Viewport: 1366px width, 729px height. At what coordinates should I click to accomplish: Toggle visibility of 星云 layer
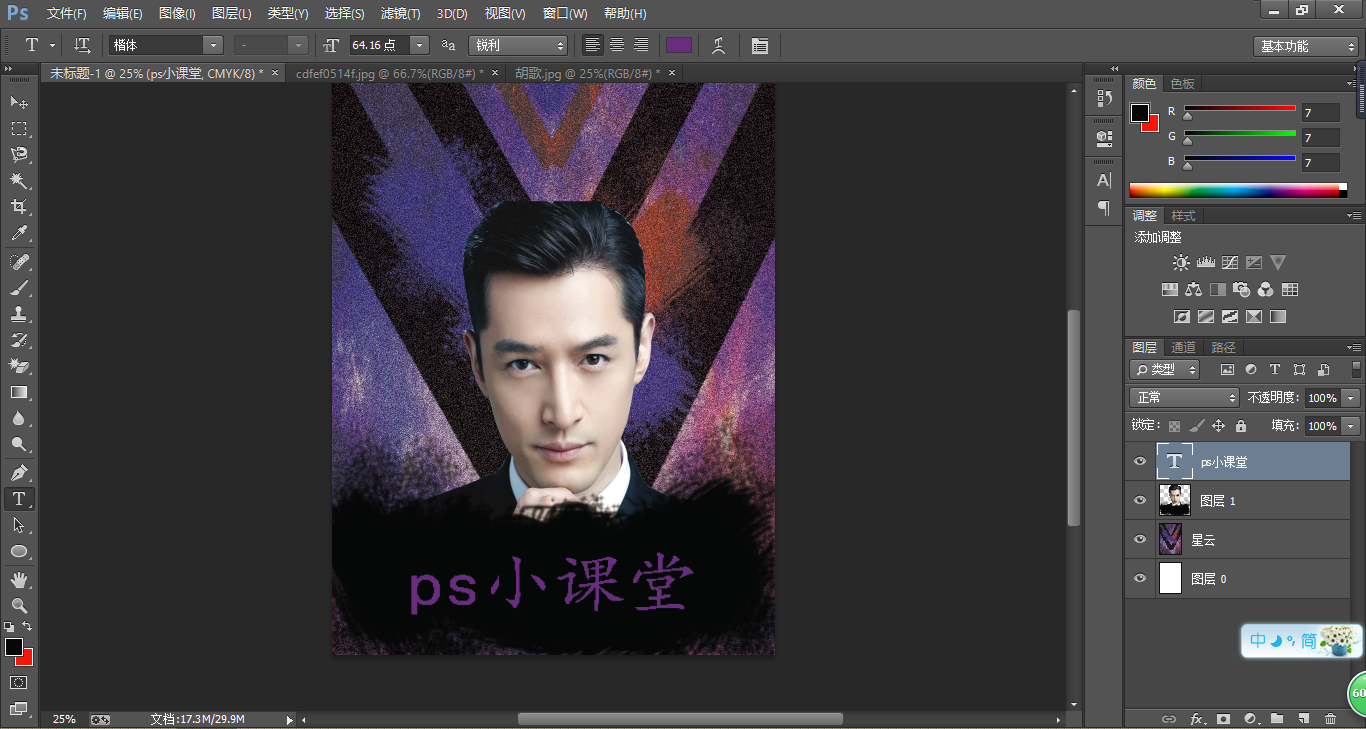pyautogui.click(x=1140, y=539)
